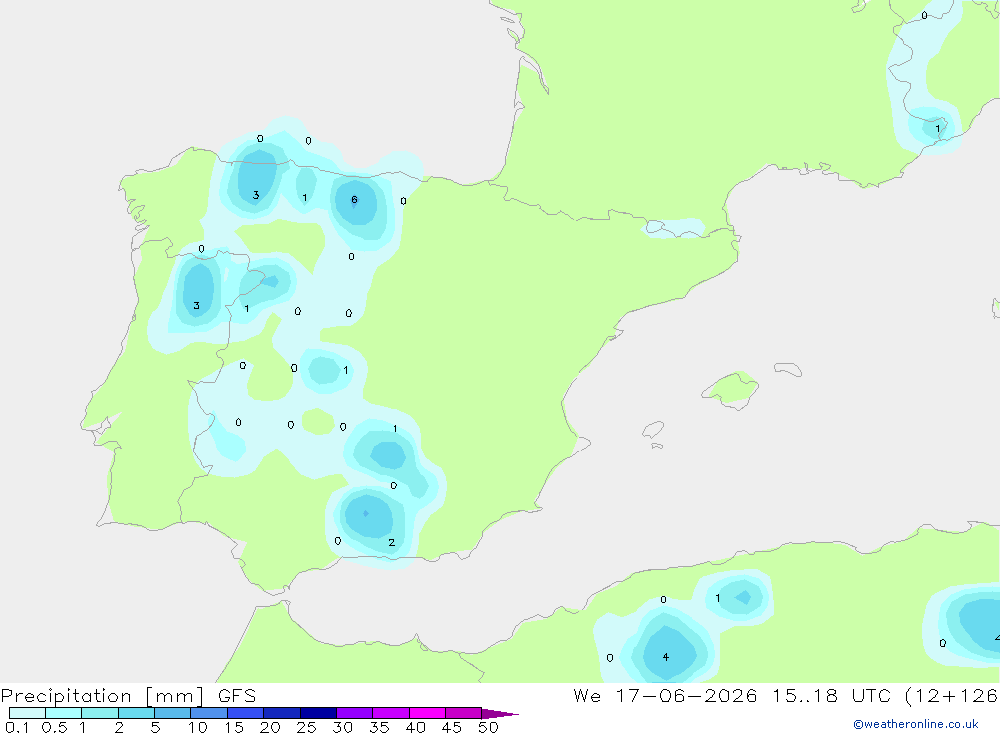This screenshot has height=733, width=1000.
Task: Select the 0.5–1 mm legend swatch
Action: click(x=64, y=713)
